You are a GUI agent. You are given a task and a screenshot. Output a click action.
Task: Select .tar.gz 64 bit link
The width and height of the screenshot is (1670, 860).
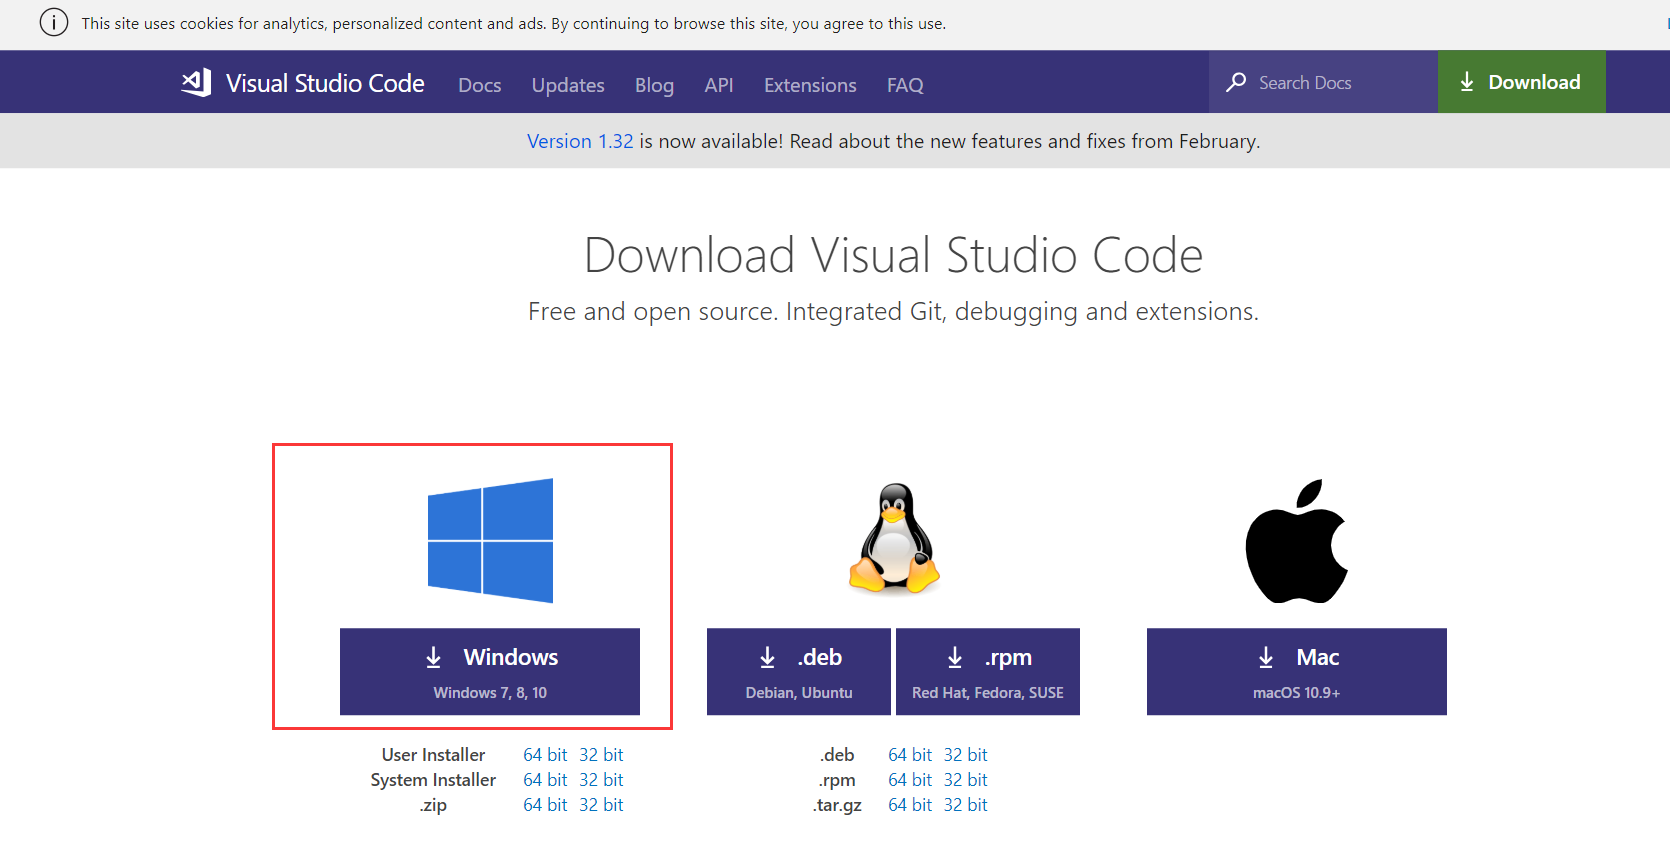tap(910, 805)
